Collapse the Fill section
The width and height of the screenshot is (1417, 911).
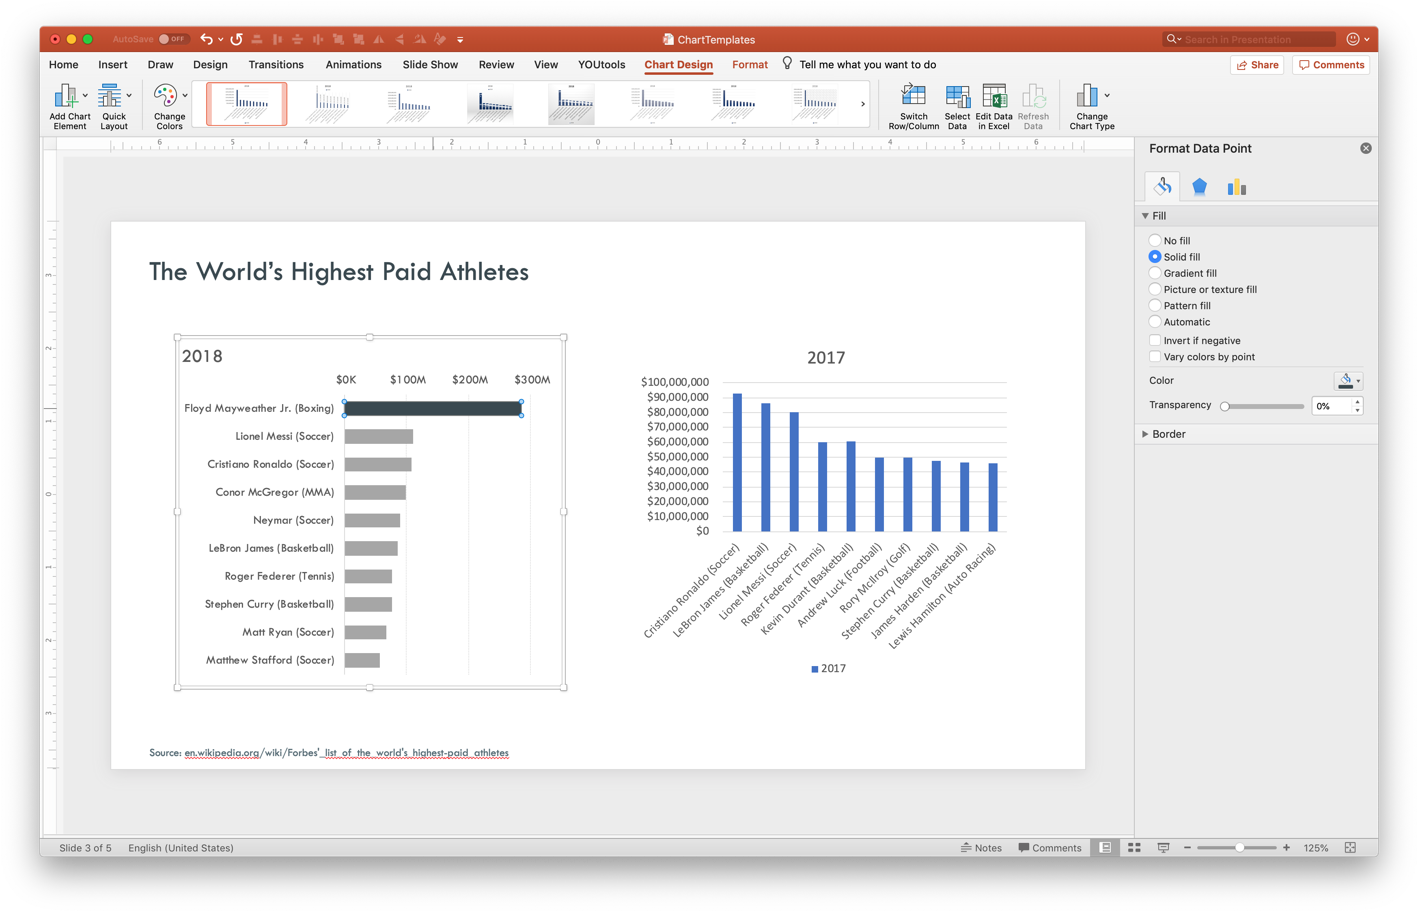point(1145,216)
